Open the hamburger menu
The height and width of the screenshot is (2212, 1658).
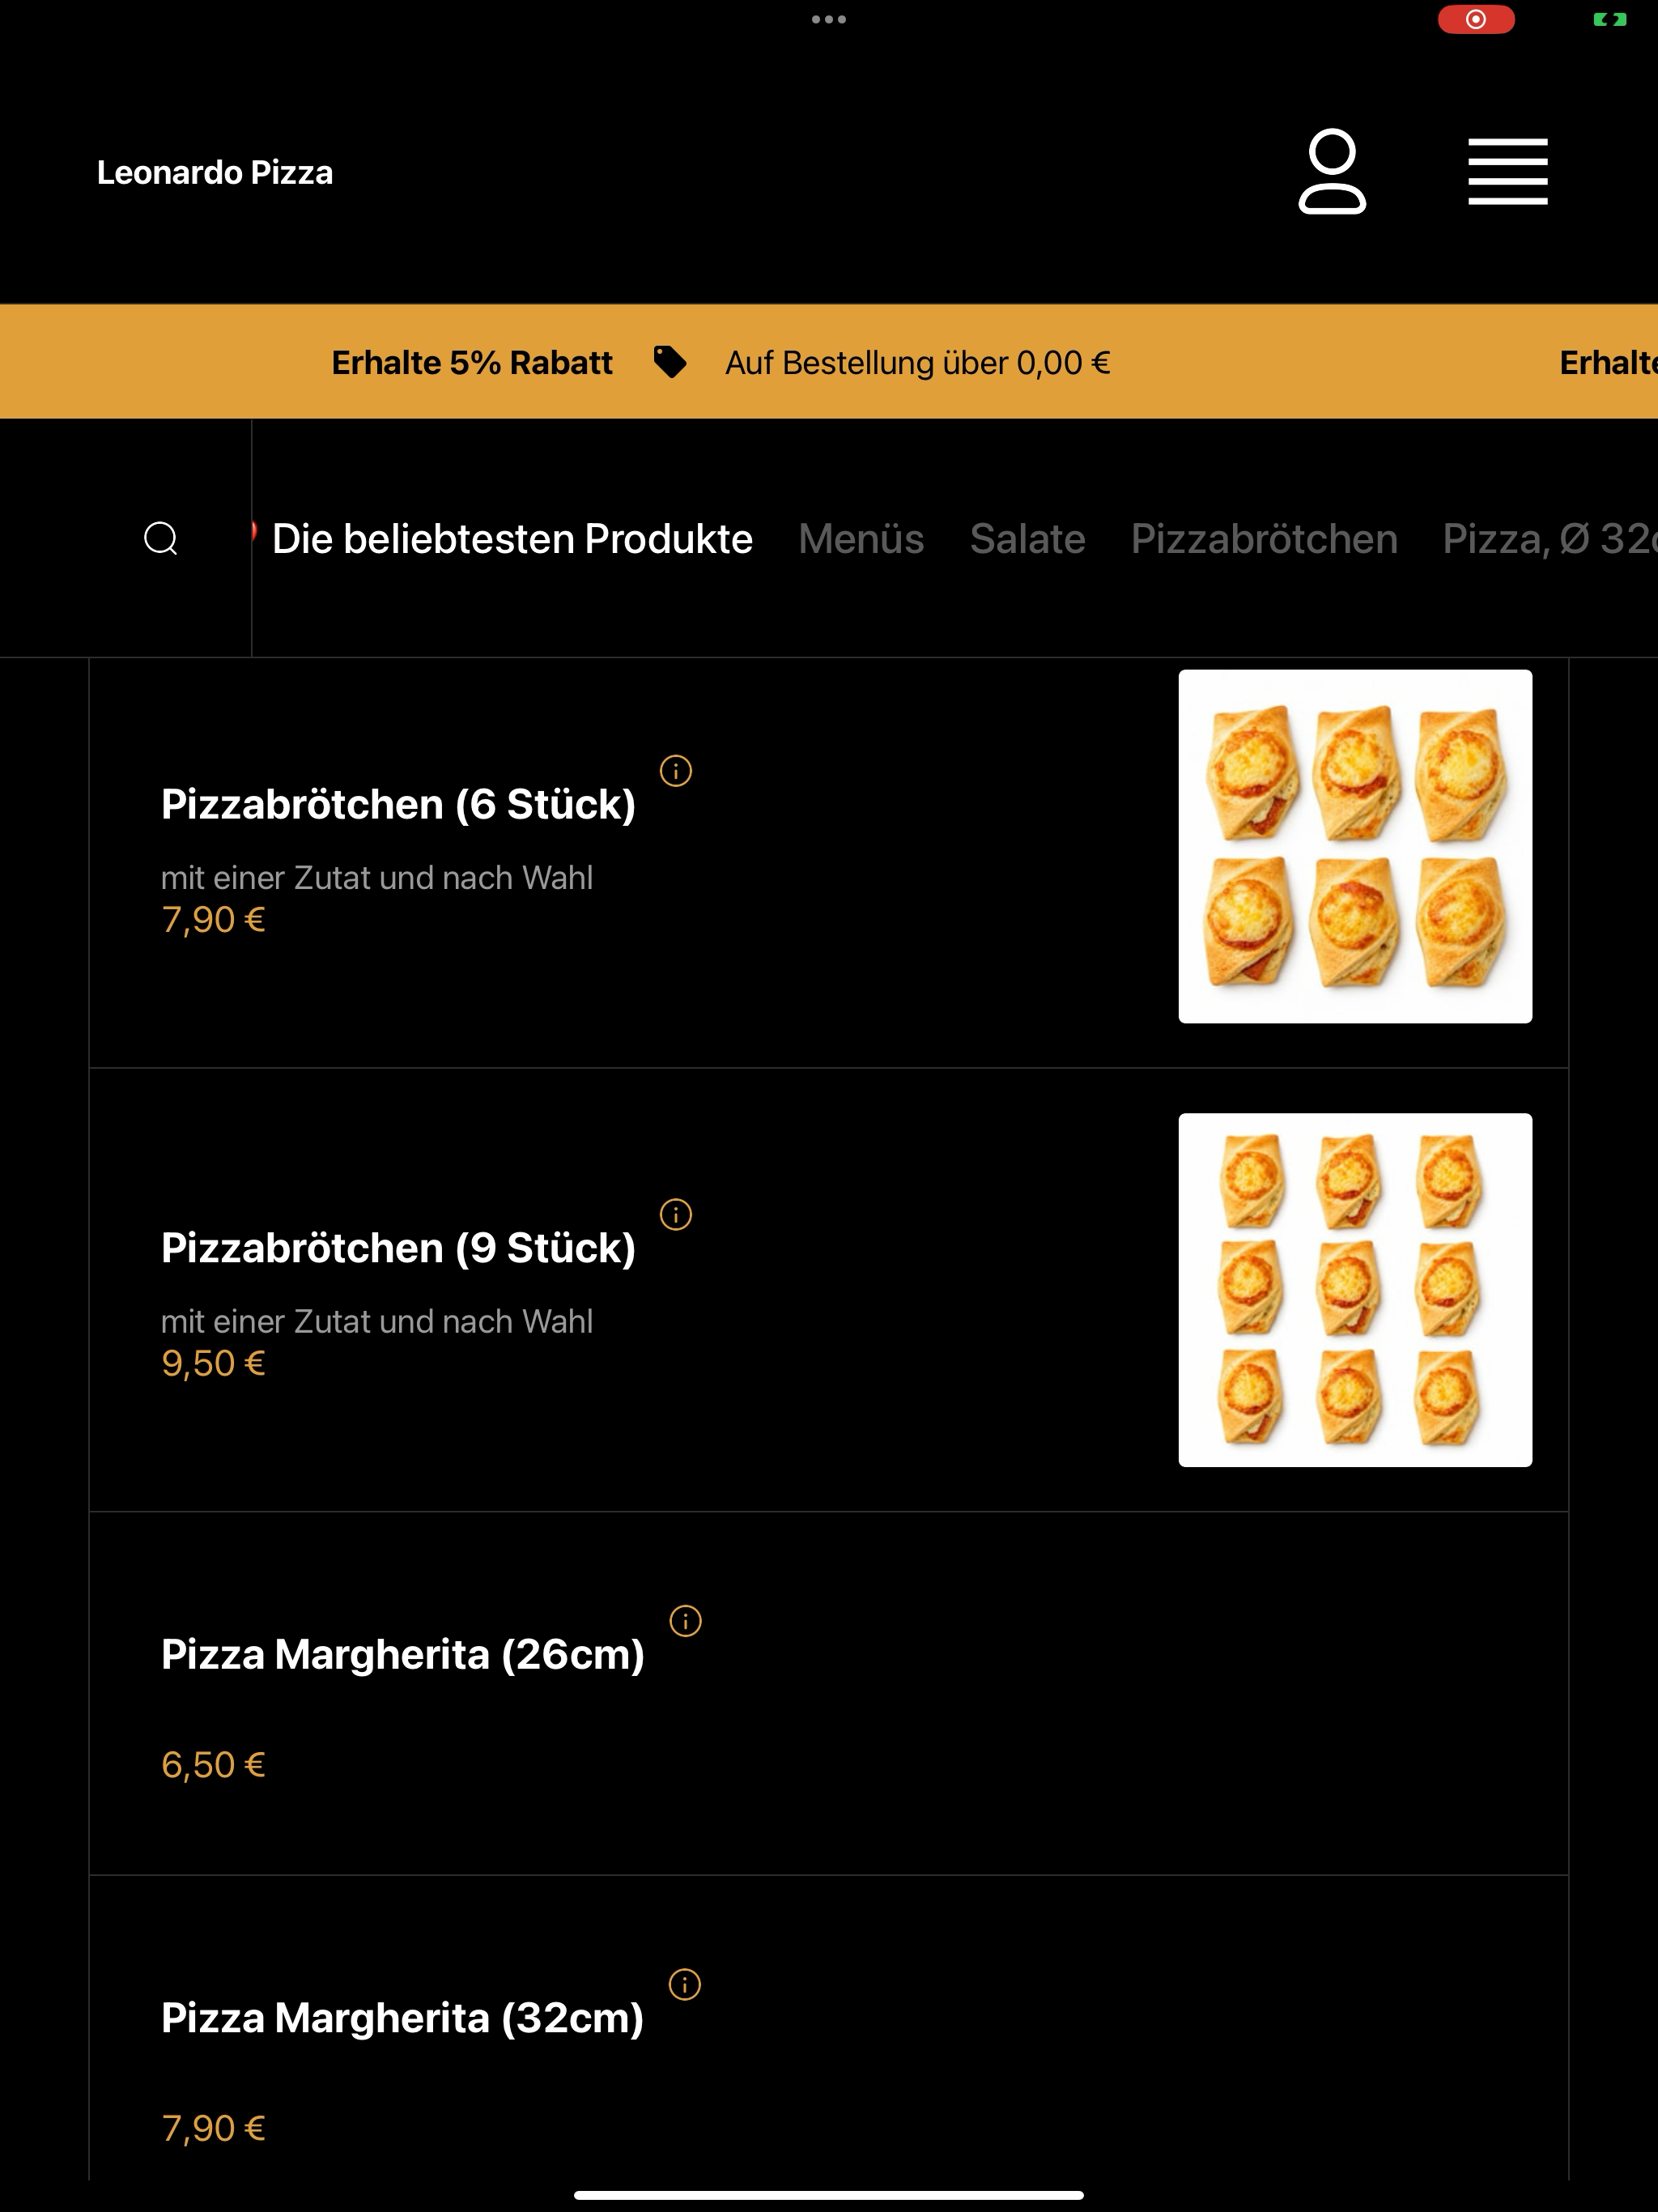(x=1507, y=171)
